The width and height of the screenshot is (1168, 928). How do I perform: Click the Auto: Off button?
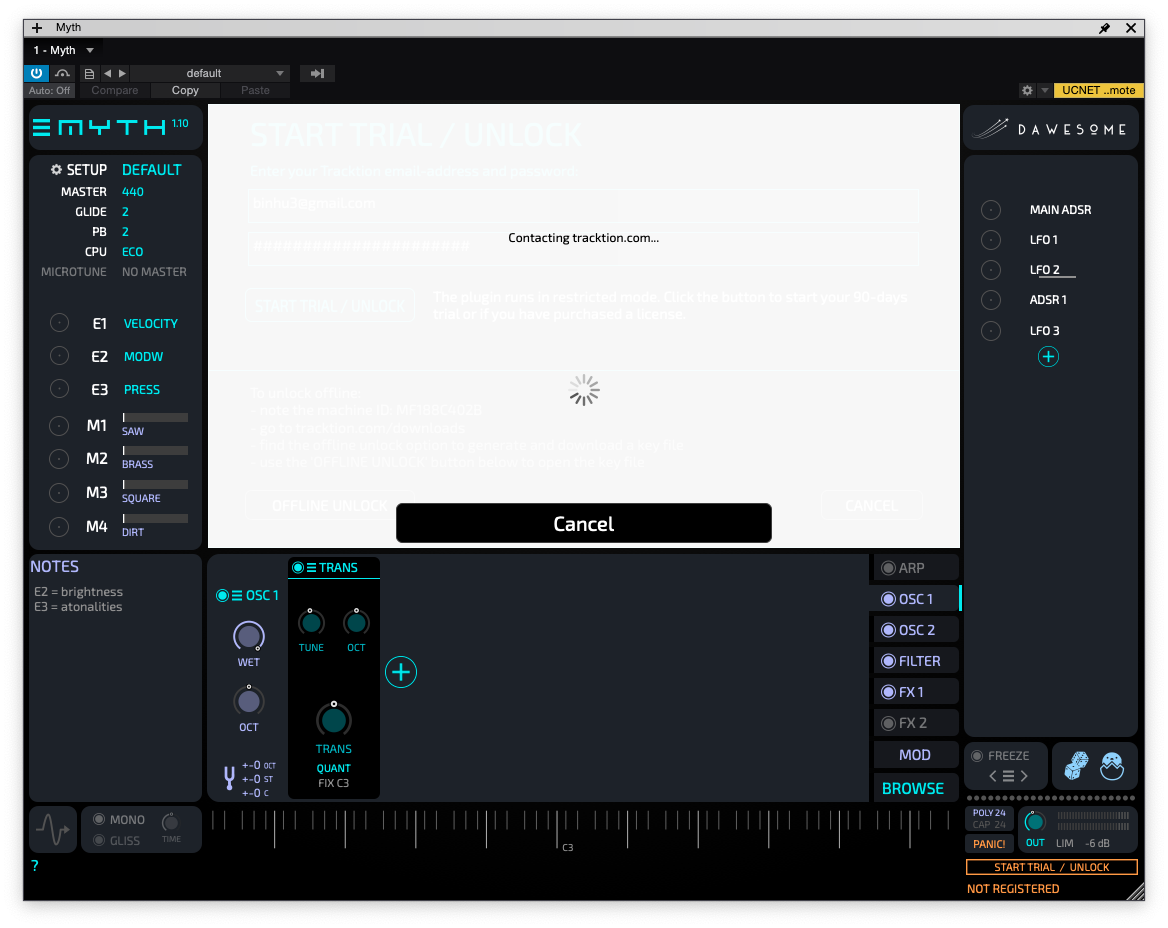click(49, 90)
